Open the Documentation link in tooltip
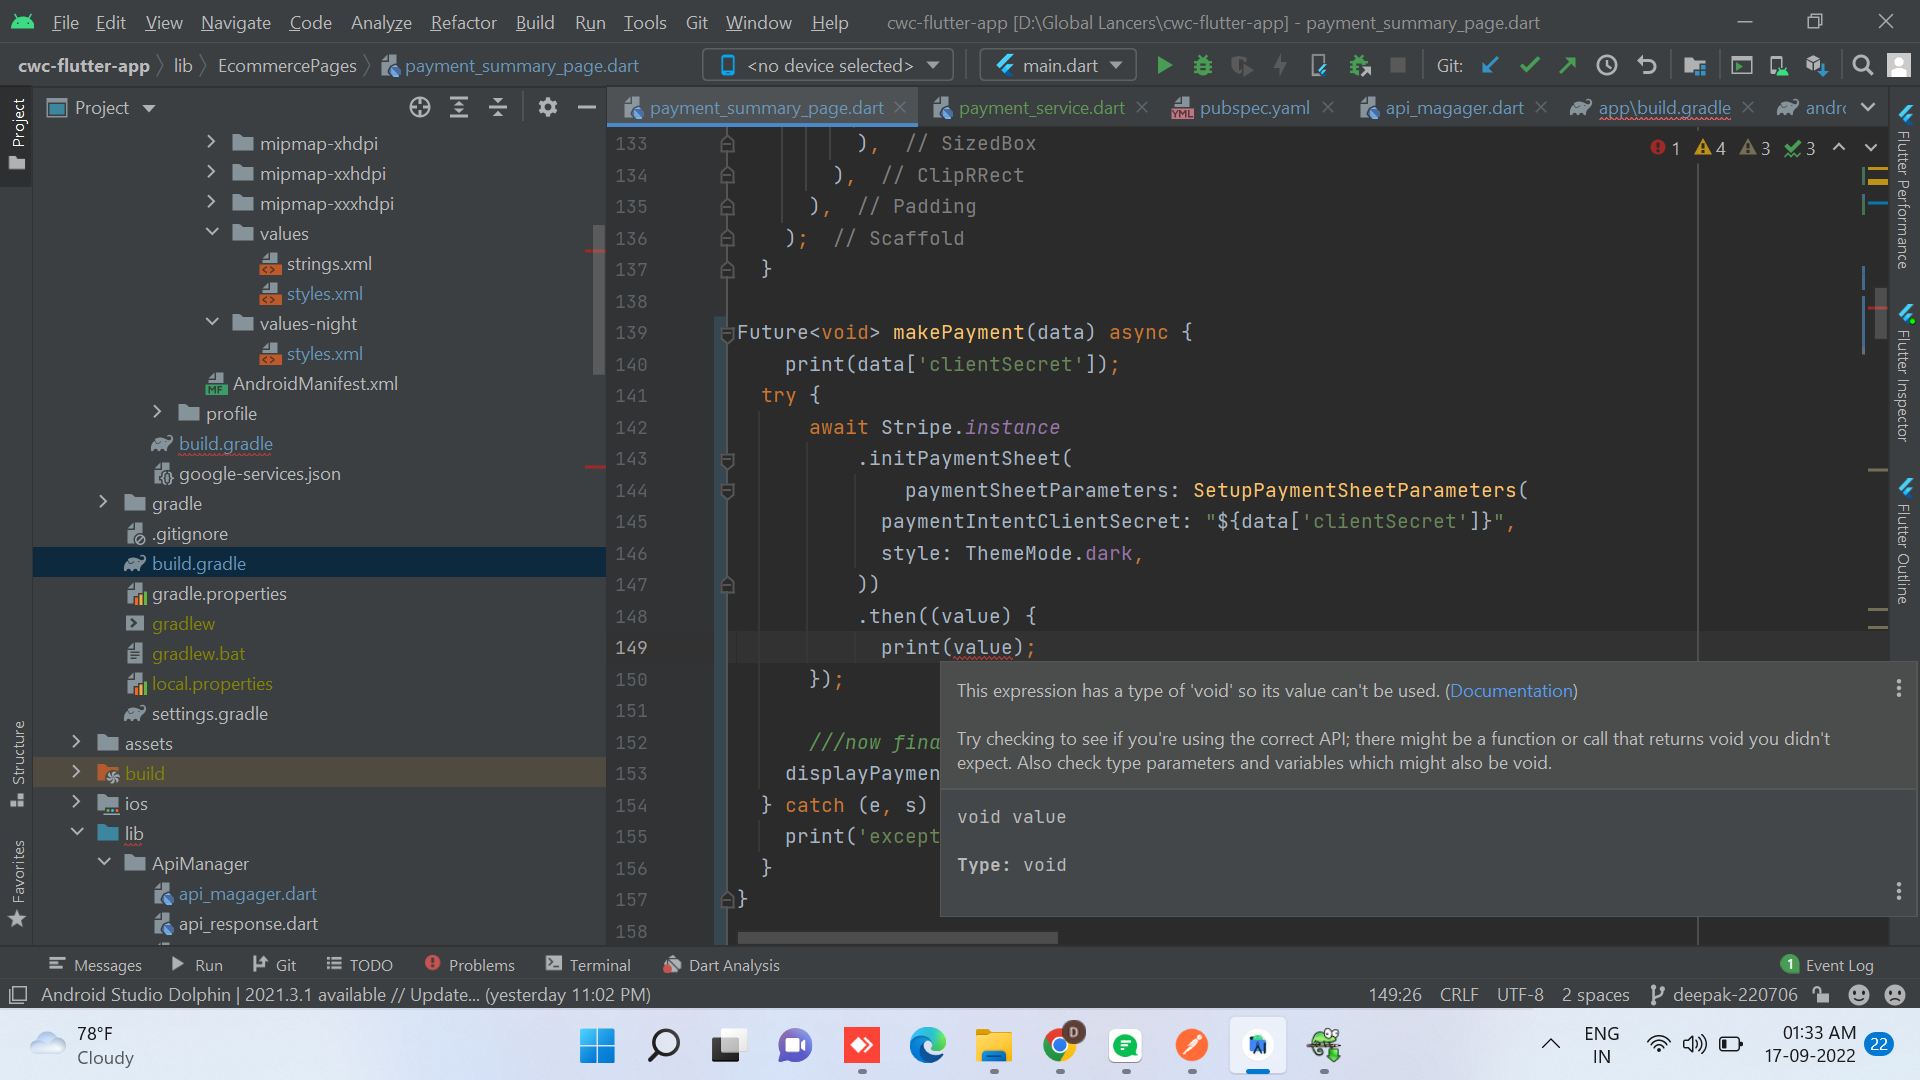1920x1080 pixels. [x=1511, y=691]
